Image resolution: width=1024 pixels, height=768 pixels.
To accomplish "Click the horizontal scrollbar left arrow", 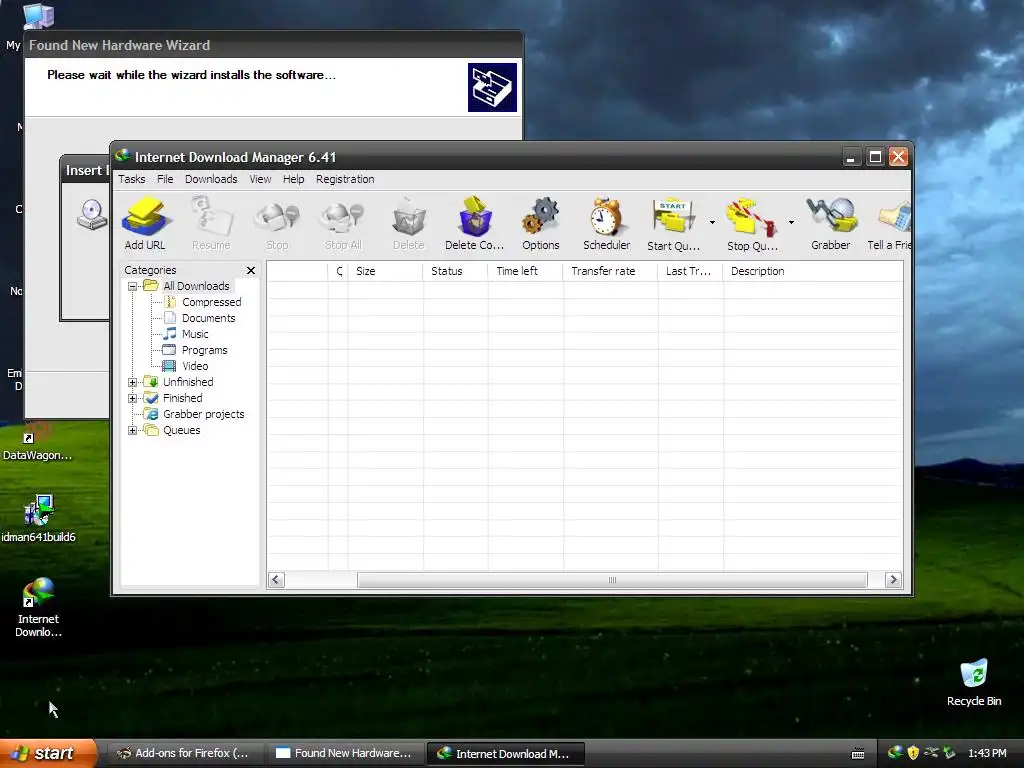I will point(276,580).
